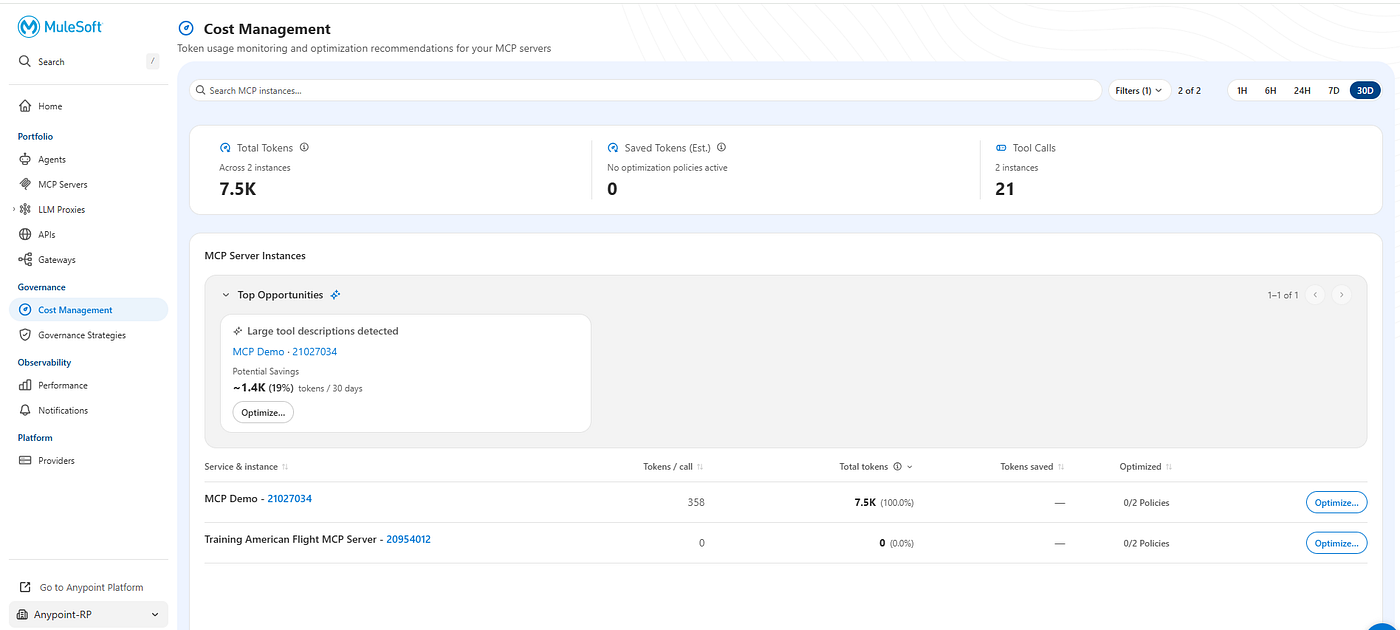The image size is (1400, 630).
Task: Open instance link 21027034 in table
Action: (290, 499)
